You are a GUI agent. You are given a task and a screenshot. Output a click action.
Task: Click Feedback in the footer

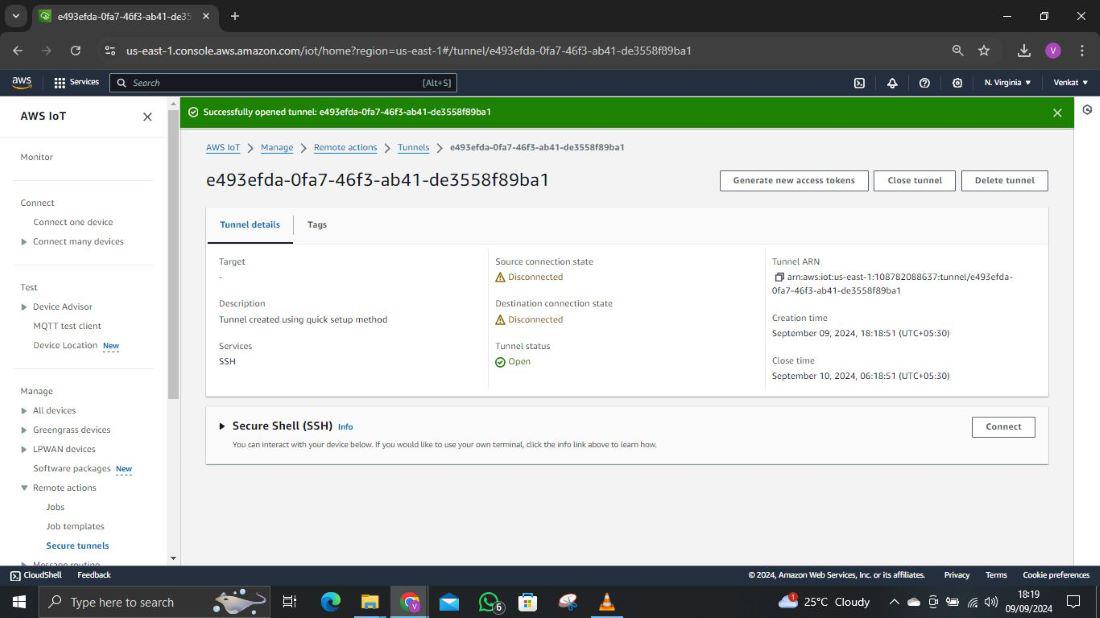pyautogui.click(x=94, y=575)
